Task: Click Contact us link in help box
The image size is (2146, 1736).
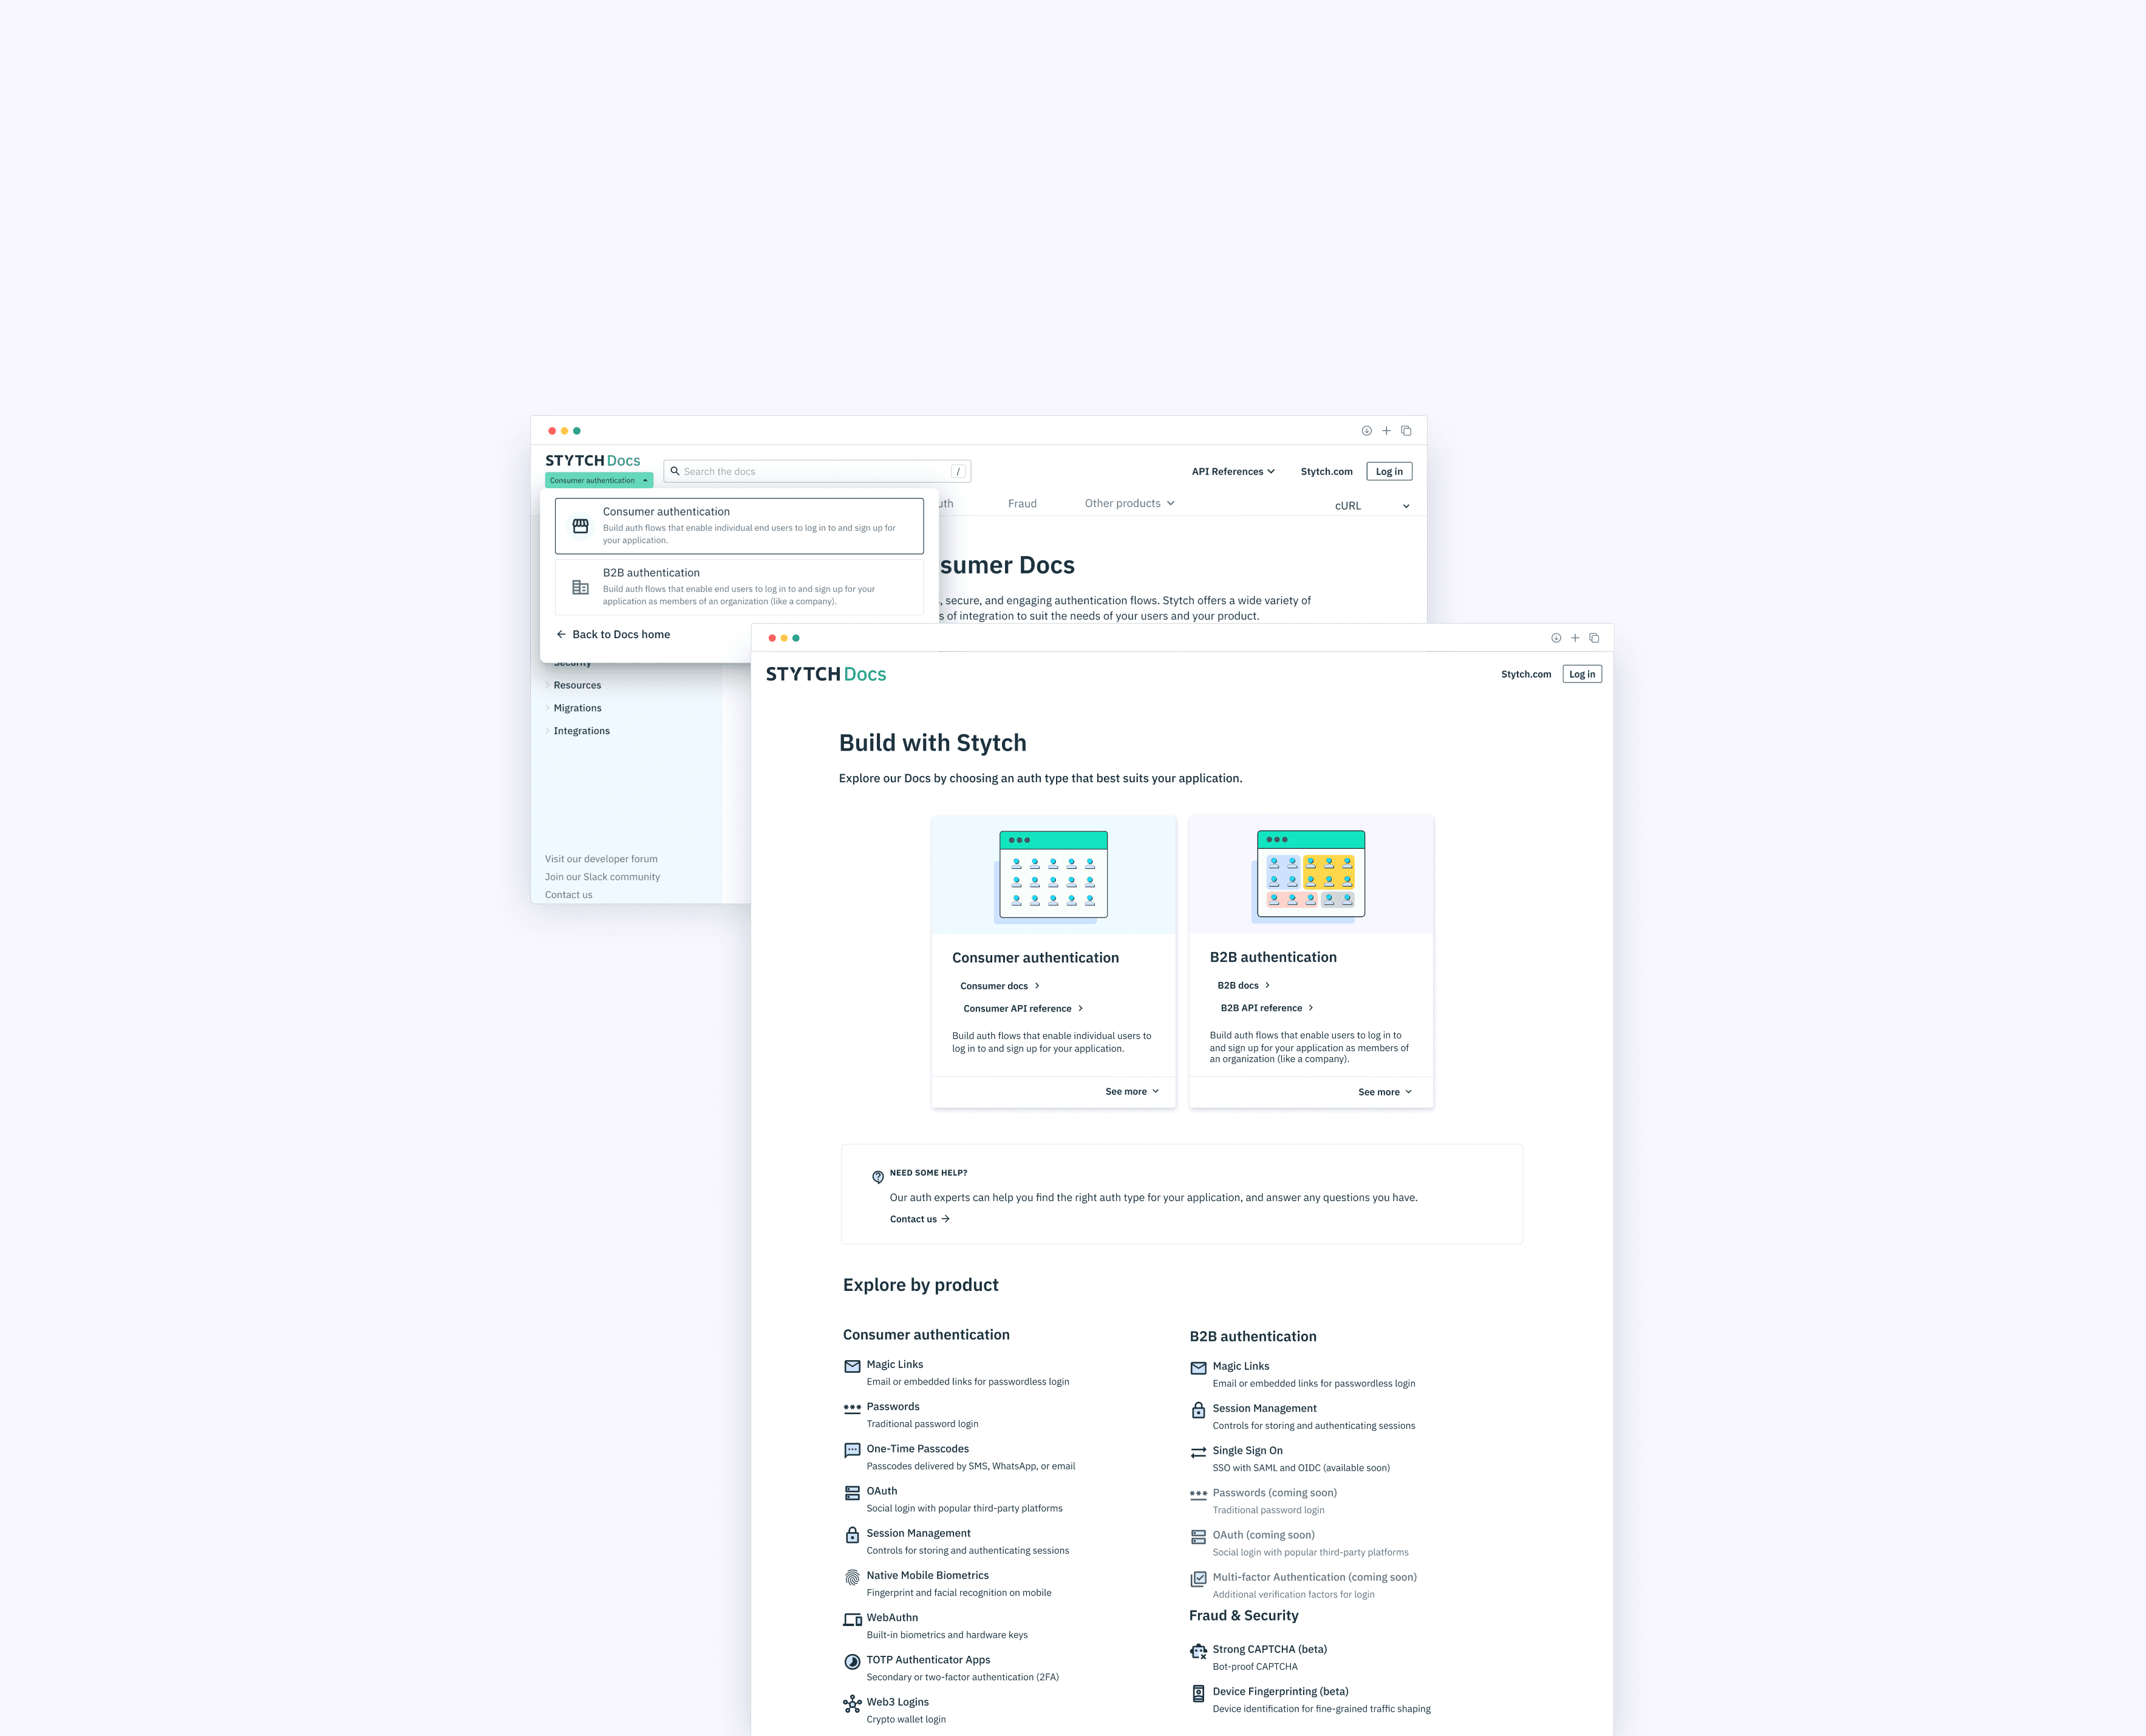Action: 919,1219
